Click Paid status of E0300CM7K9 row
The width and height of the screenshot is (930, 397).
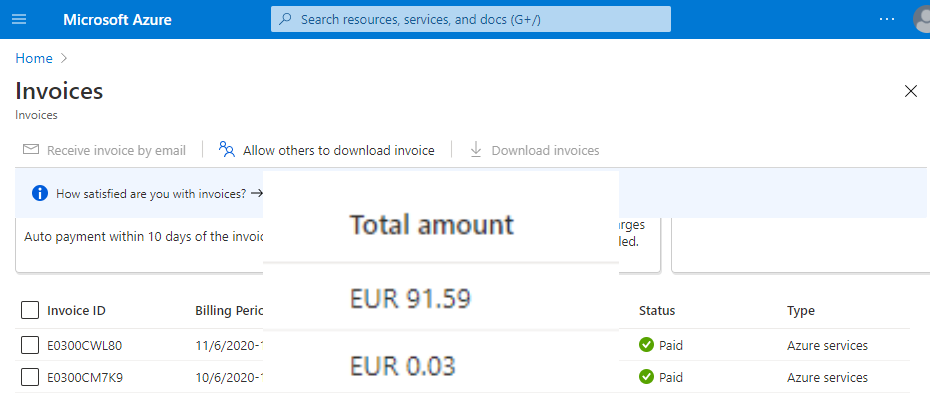(x=661, y=377)
